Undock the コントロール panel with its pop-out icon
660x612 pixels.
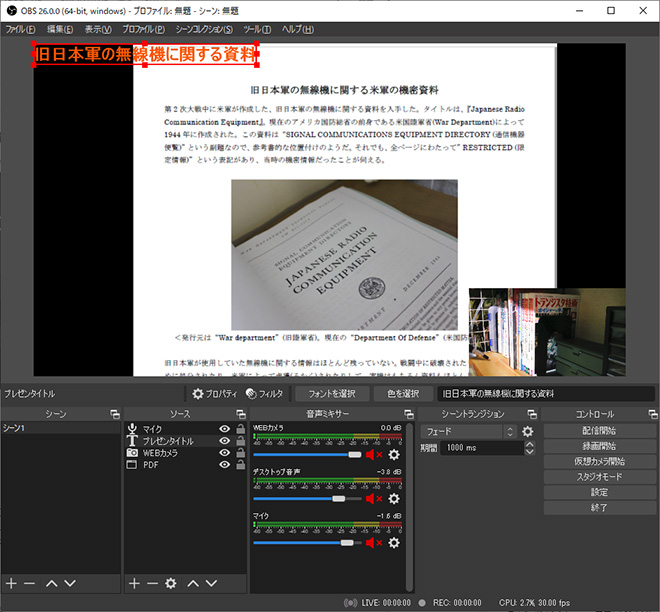click(x=653, y=414)
